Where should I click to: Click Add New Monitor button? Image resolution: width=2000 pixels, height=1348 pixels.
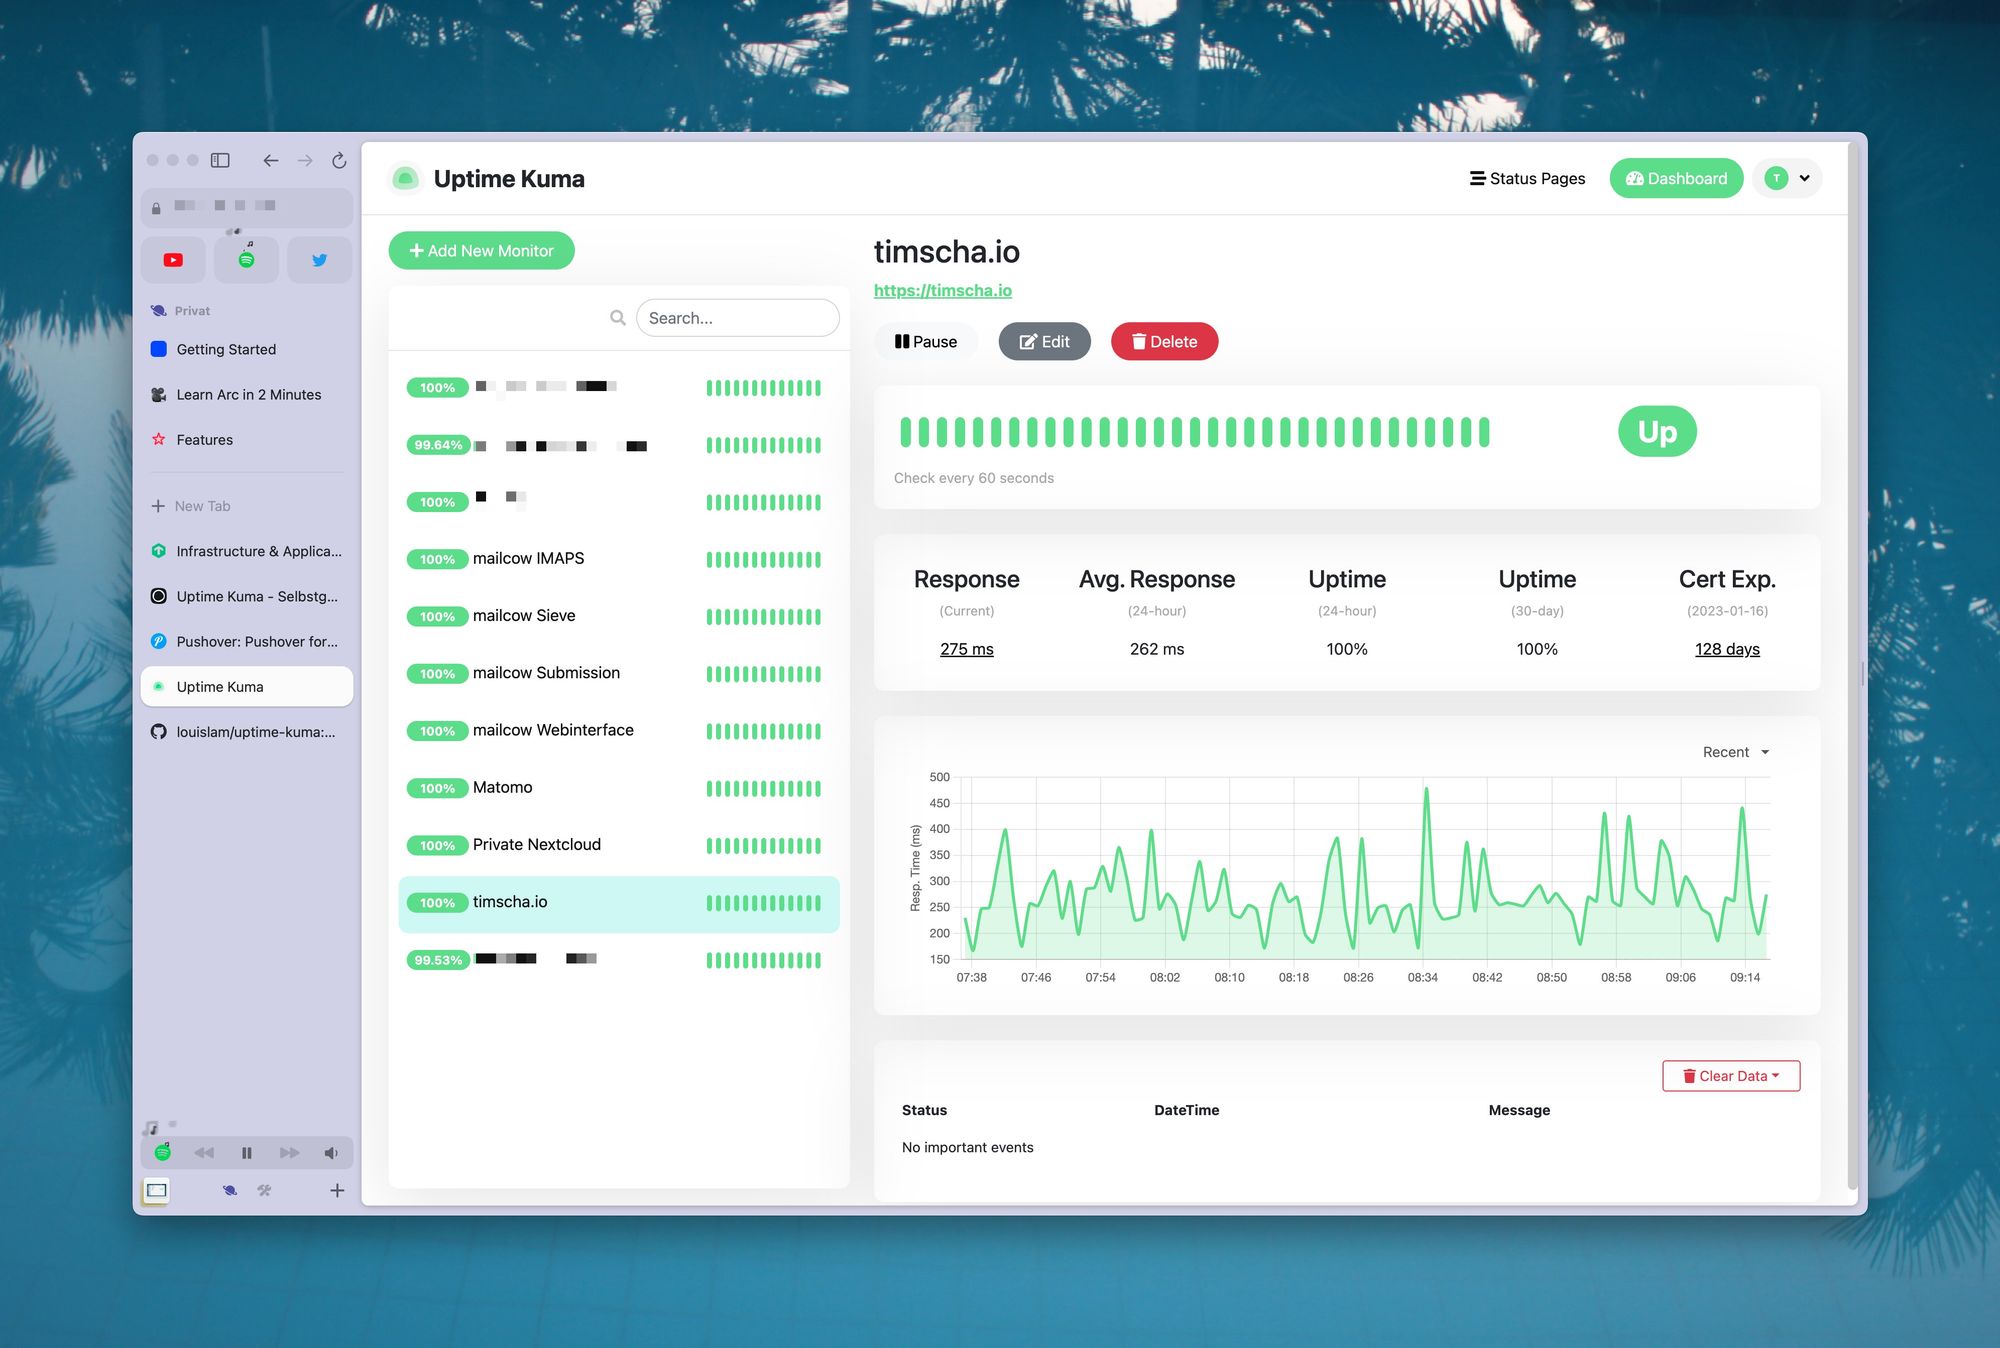[481, 251]
